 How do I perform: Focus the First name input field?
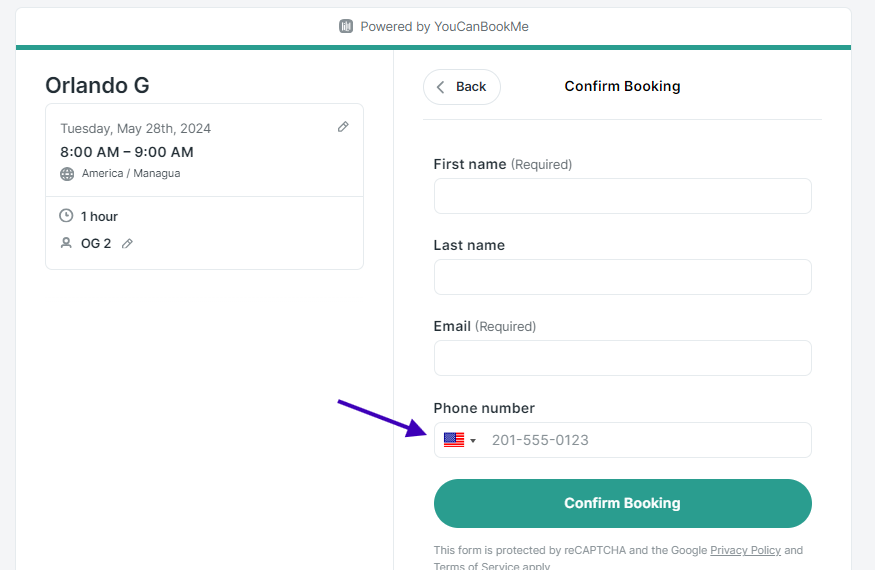tap(622, 196)
